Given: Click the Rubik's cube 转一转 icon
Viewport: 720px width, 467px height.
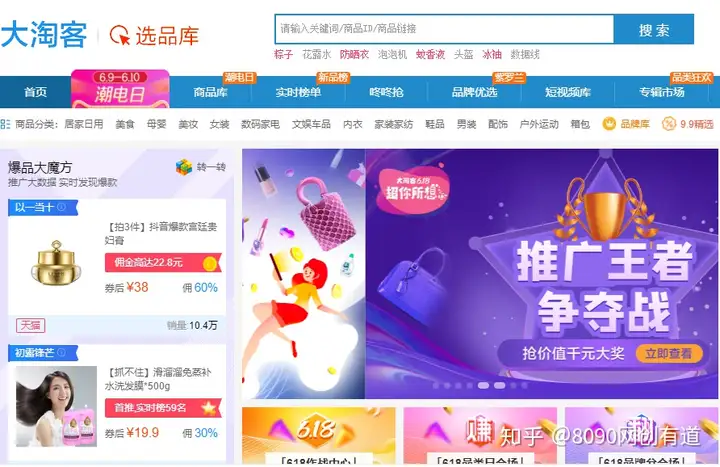Looking at the screenshot, I should click(184, 167).
